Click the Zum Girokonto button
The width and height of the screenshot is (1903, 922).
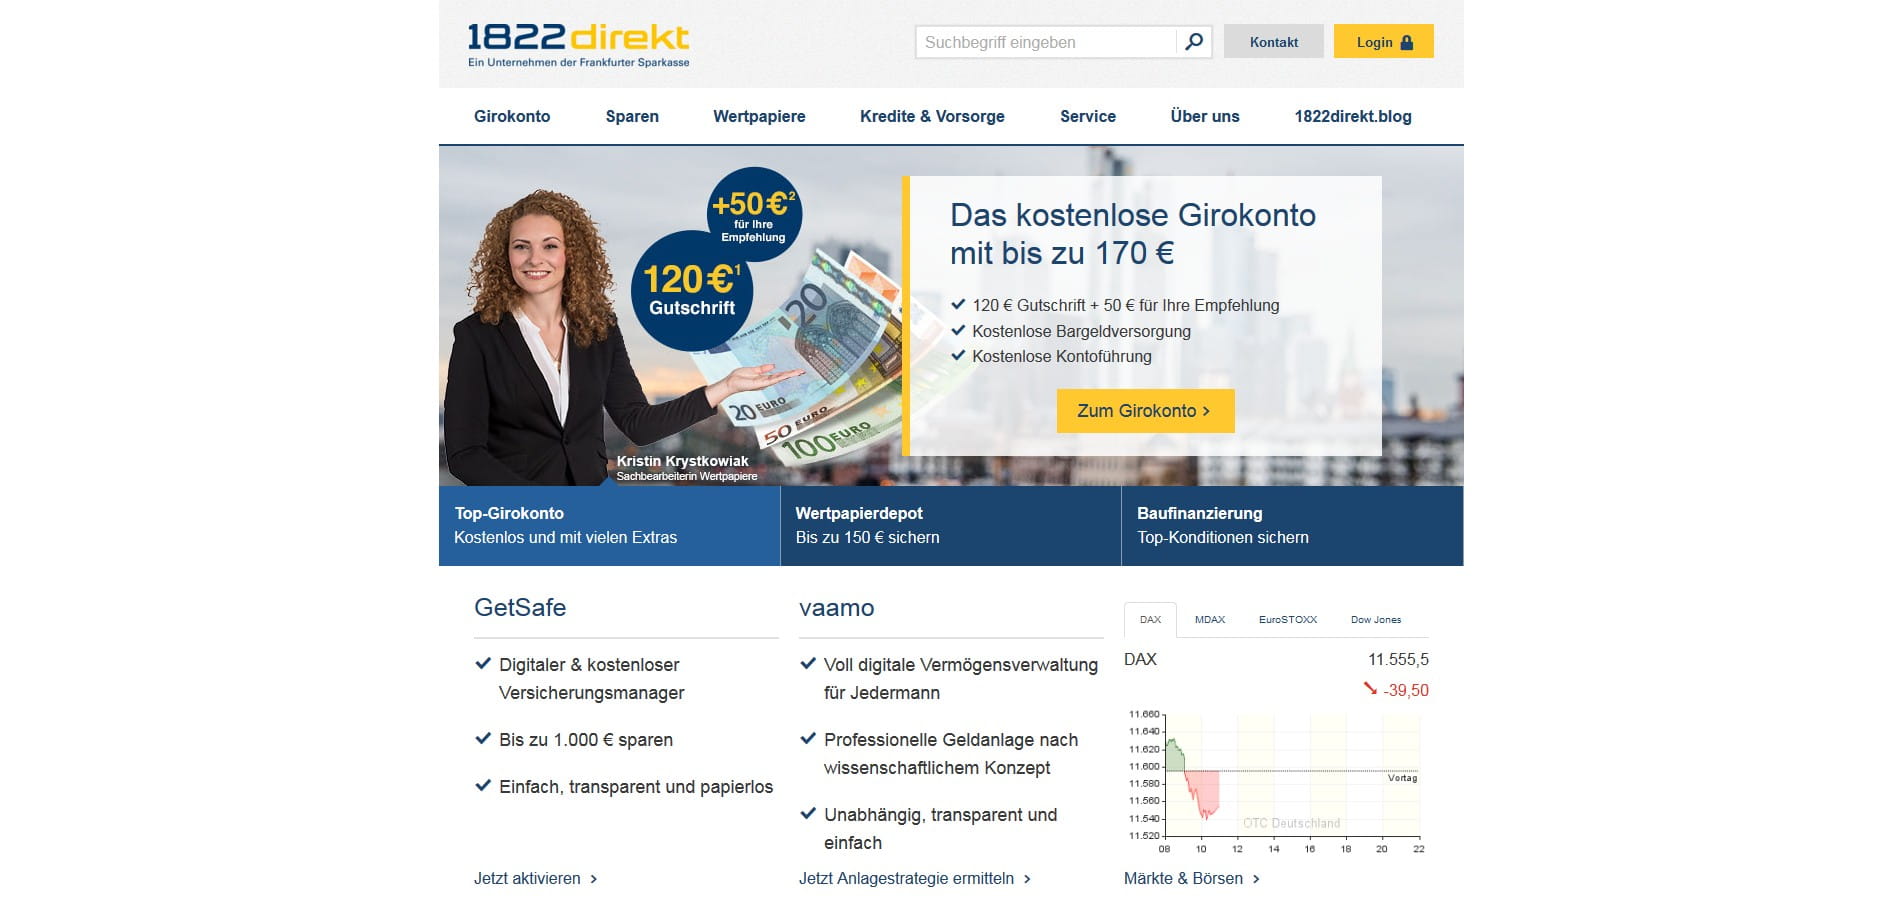(x=1145, y=411)
